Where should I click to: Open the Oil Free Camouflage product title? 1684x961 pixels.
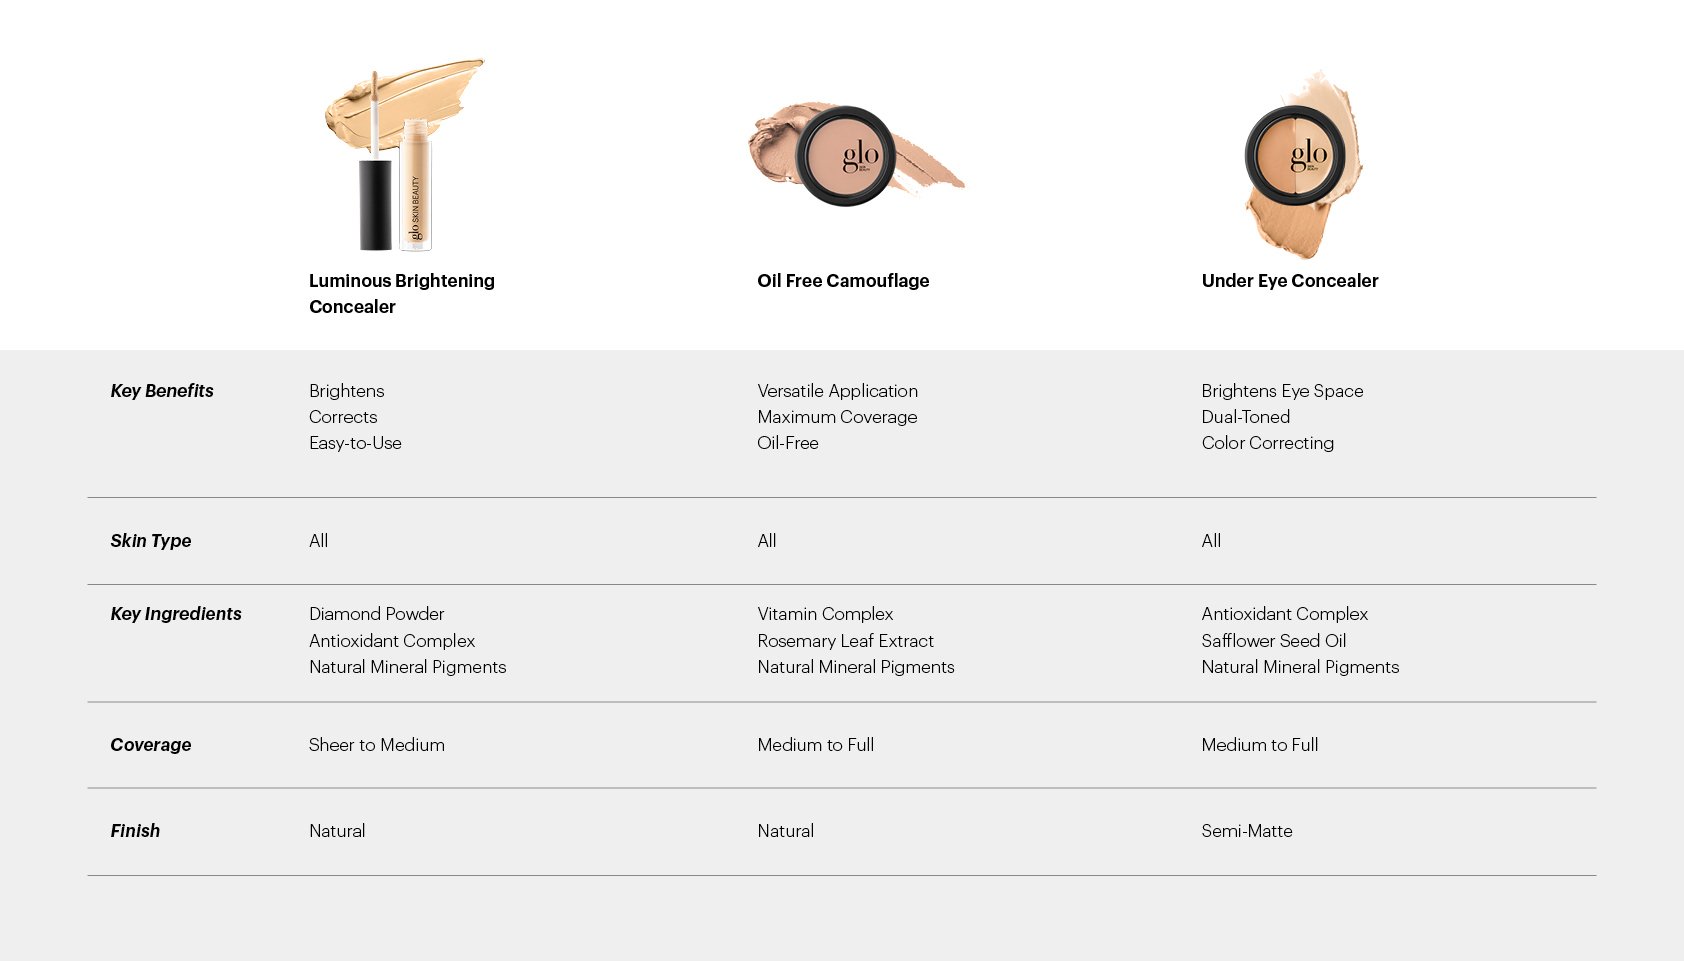point(843,281)
